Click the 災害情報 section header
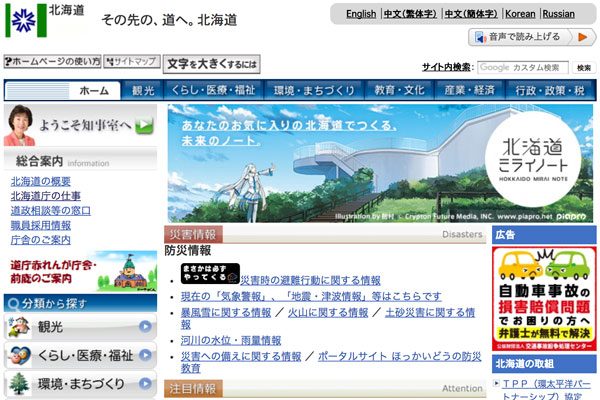Viewport: 600px width, 400px height. pyautogui.click(x=325, y=234)
